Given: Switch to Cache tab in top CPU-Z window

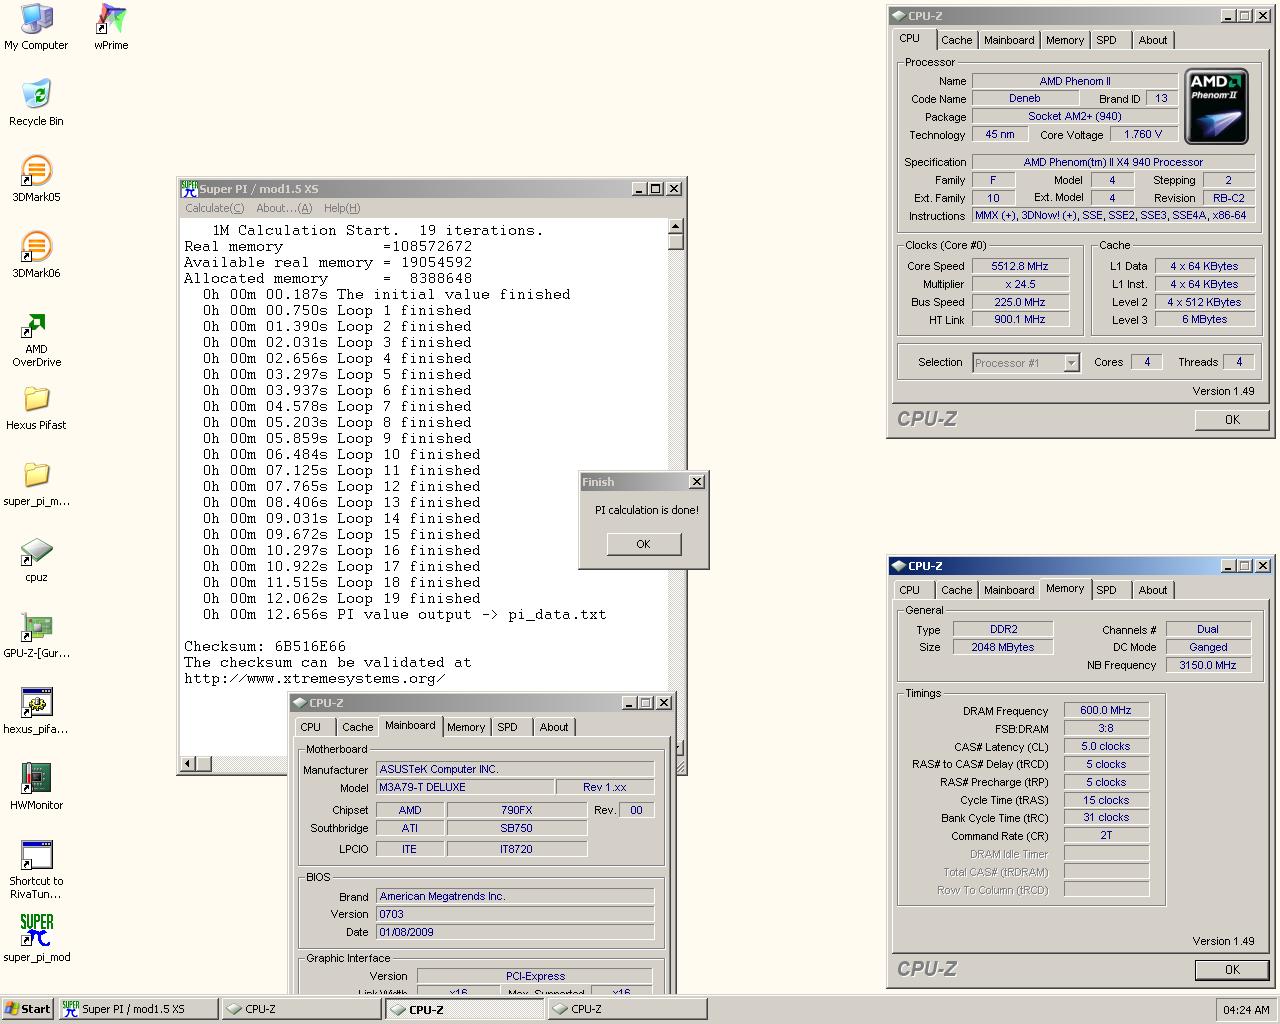Looking at the screenshot, I should point(956,40).
